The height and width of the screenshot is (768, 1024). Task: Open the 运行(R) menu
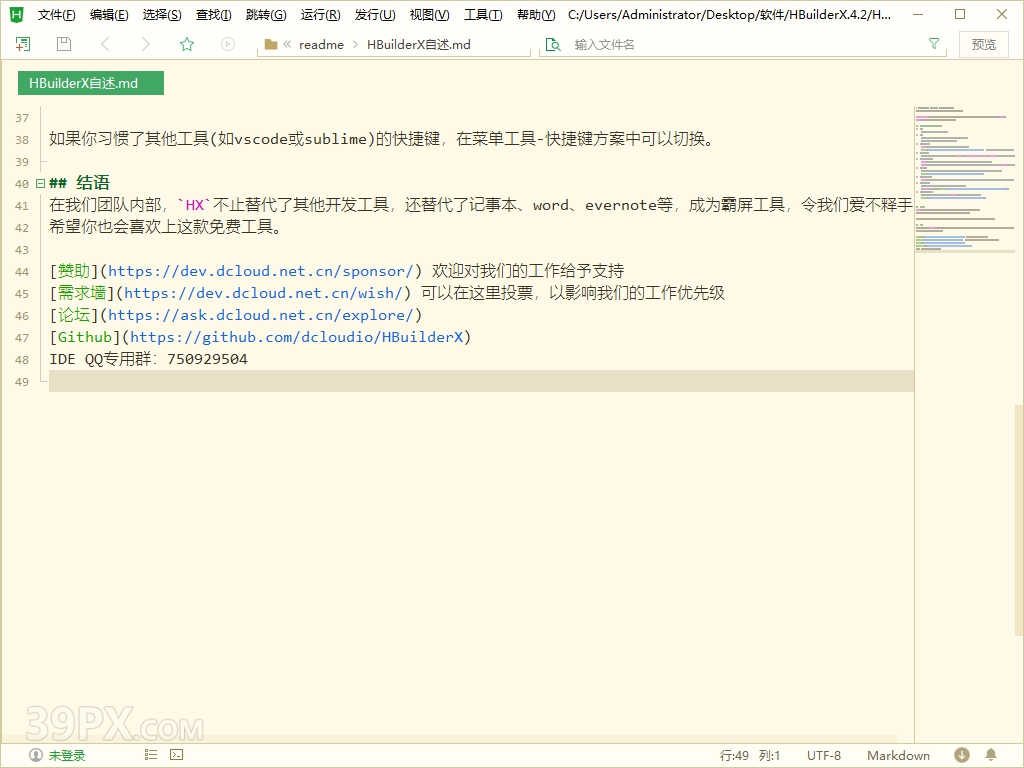point(321,15)
